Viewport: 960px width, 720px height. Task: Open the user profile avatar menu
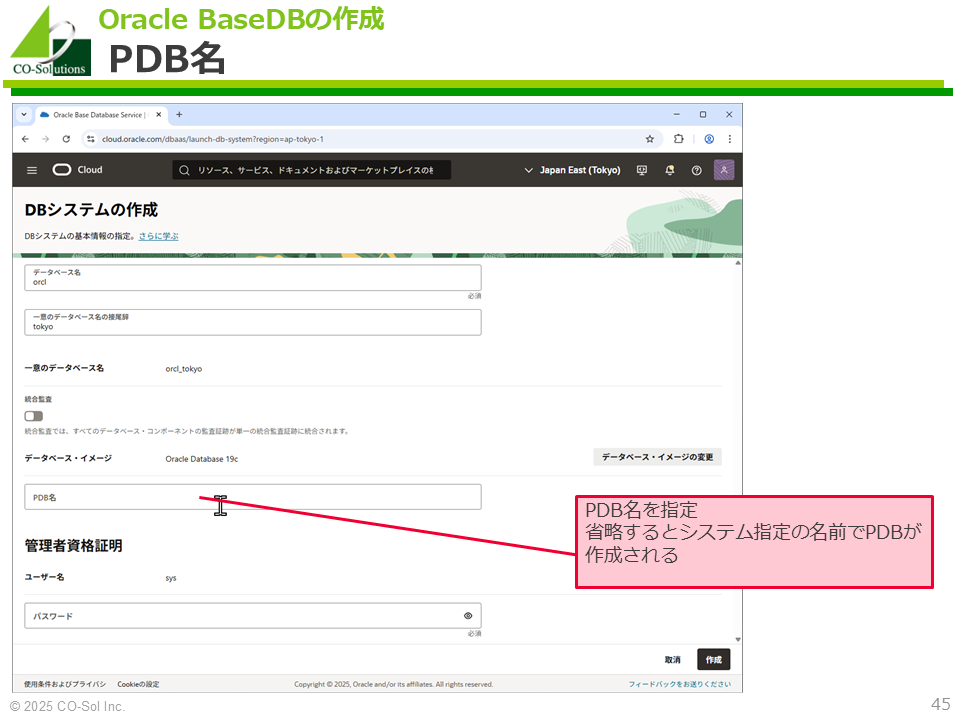coord(724,170)
